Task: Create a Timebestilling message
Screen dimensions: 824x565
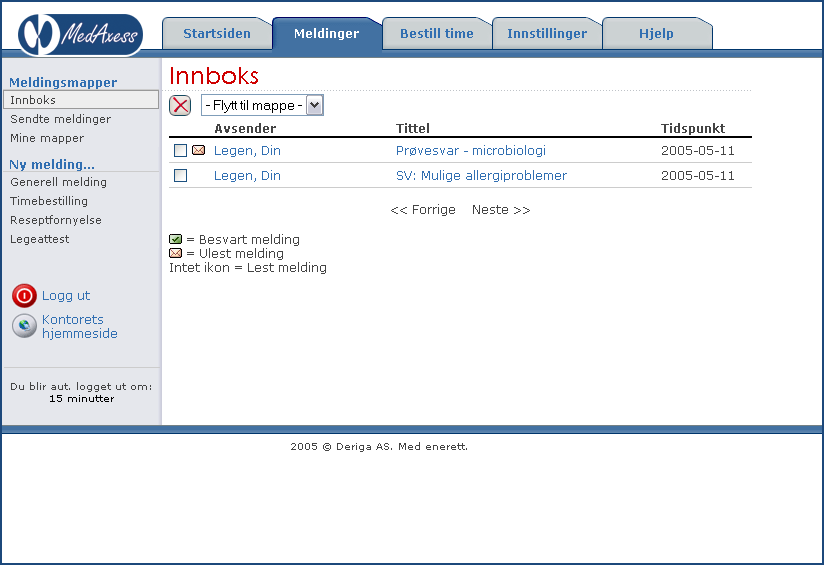Action: tap(49, 201)
